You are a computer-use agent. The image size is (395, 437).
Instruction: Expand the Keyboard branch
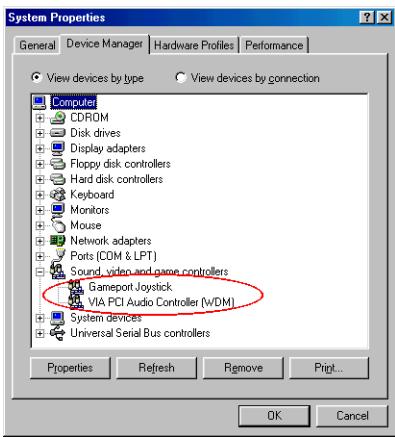coord(40,195)
